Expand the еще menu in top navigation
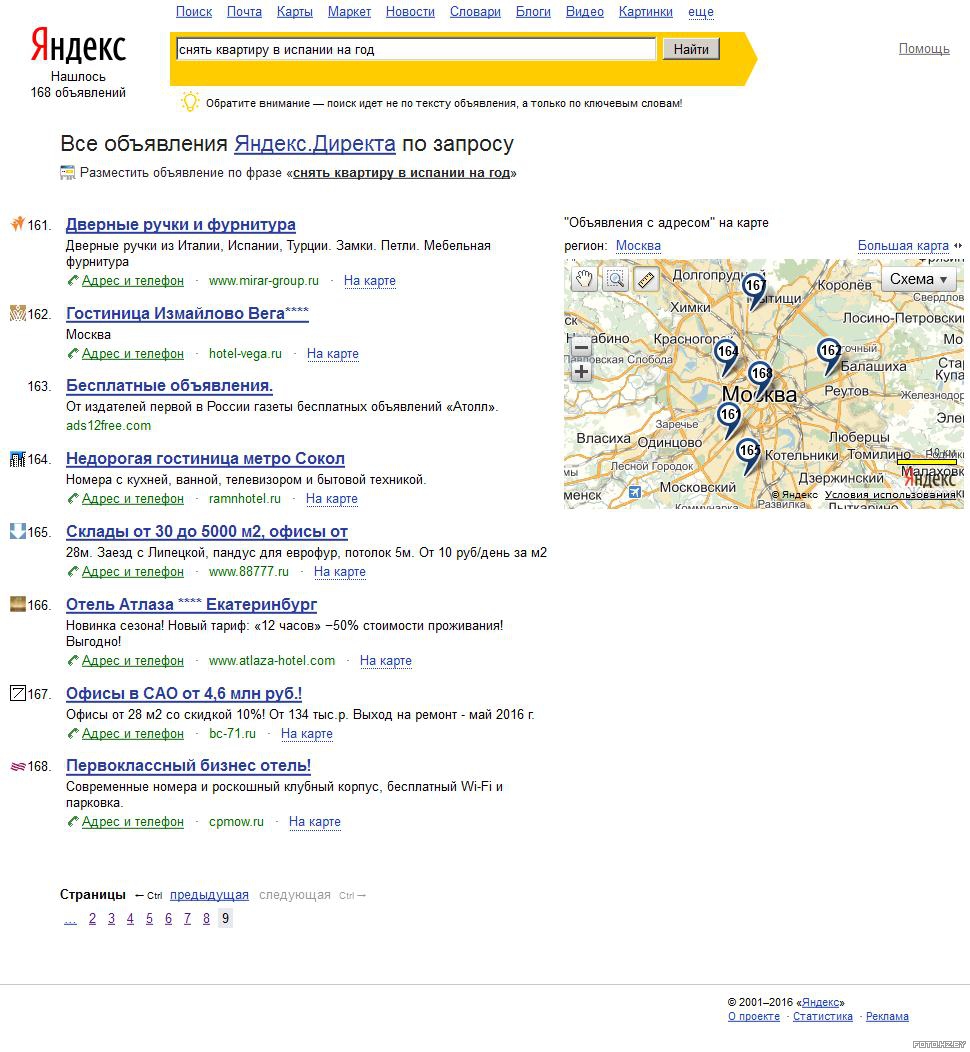 tap(701, 11)
